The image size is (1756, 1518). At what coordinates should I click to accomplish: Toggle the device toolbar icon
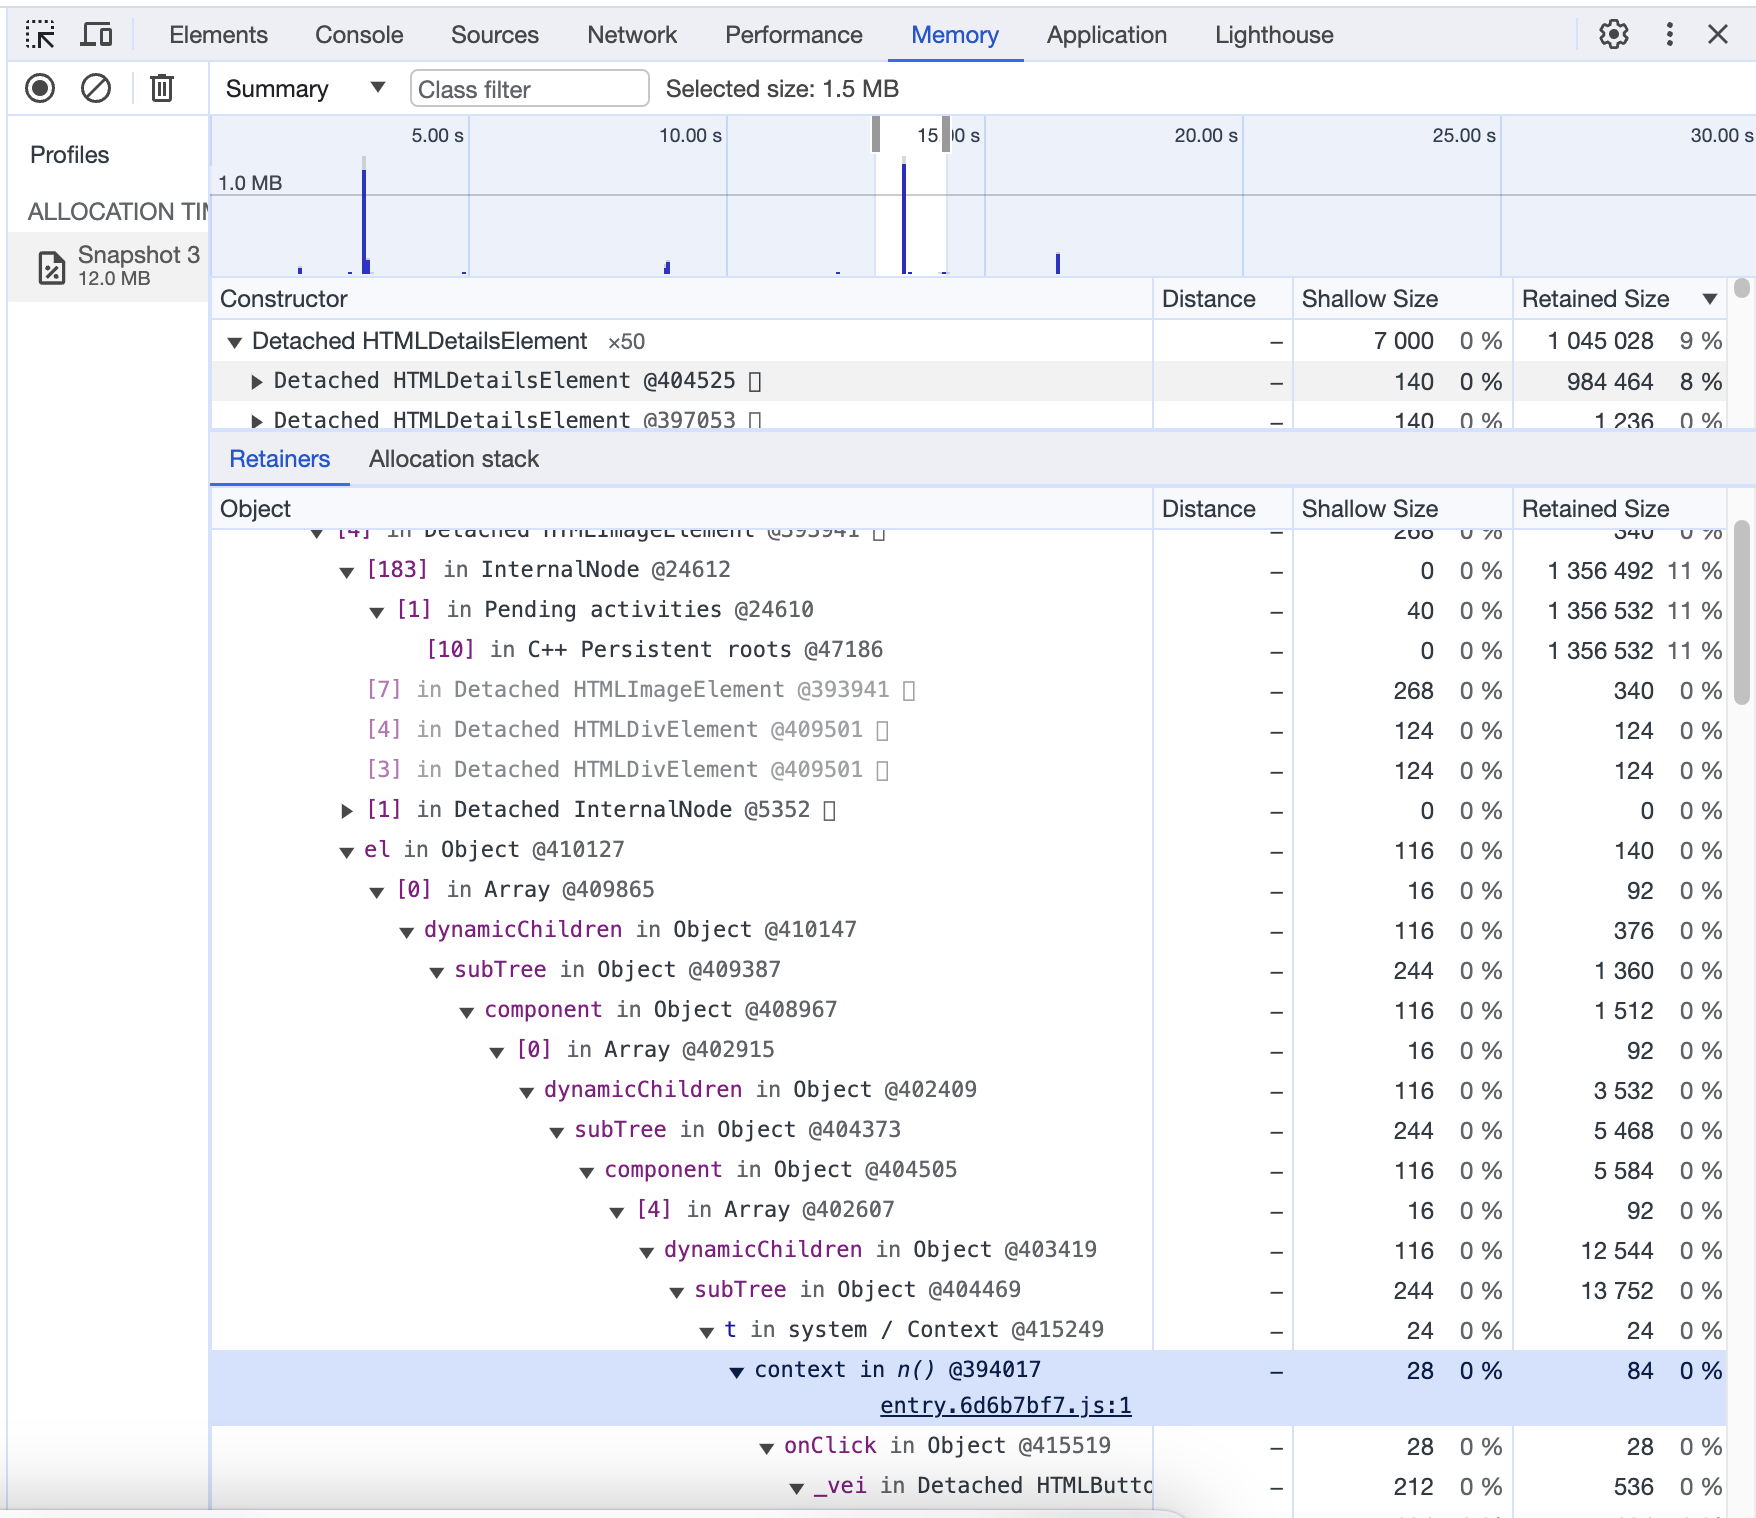tap(96, 34)
